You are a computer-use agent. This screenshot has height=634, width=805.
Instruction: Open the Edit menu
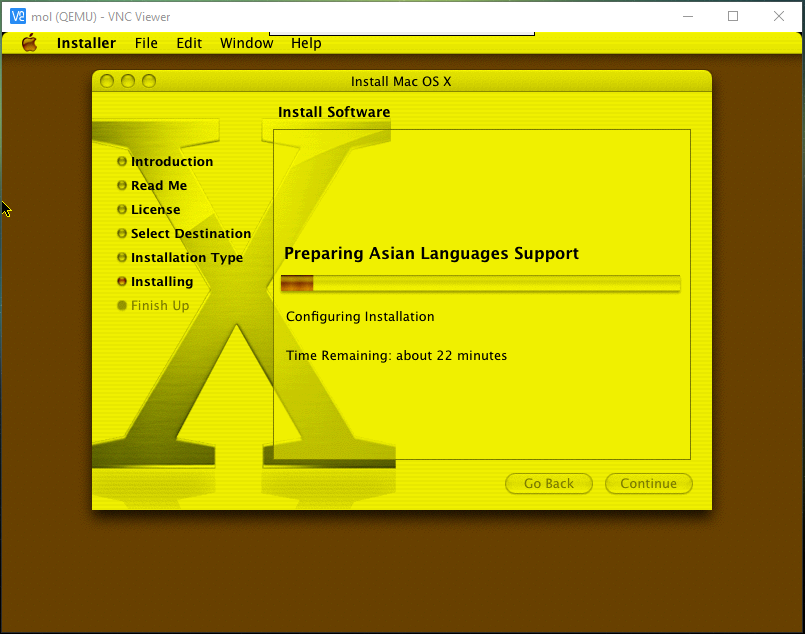[189, 43]
